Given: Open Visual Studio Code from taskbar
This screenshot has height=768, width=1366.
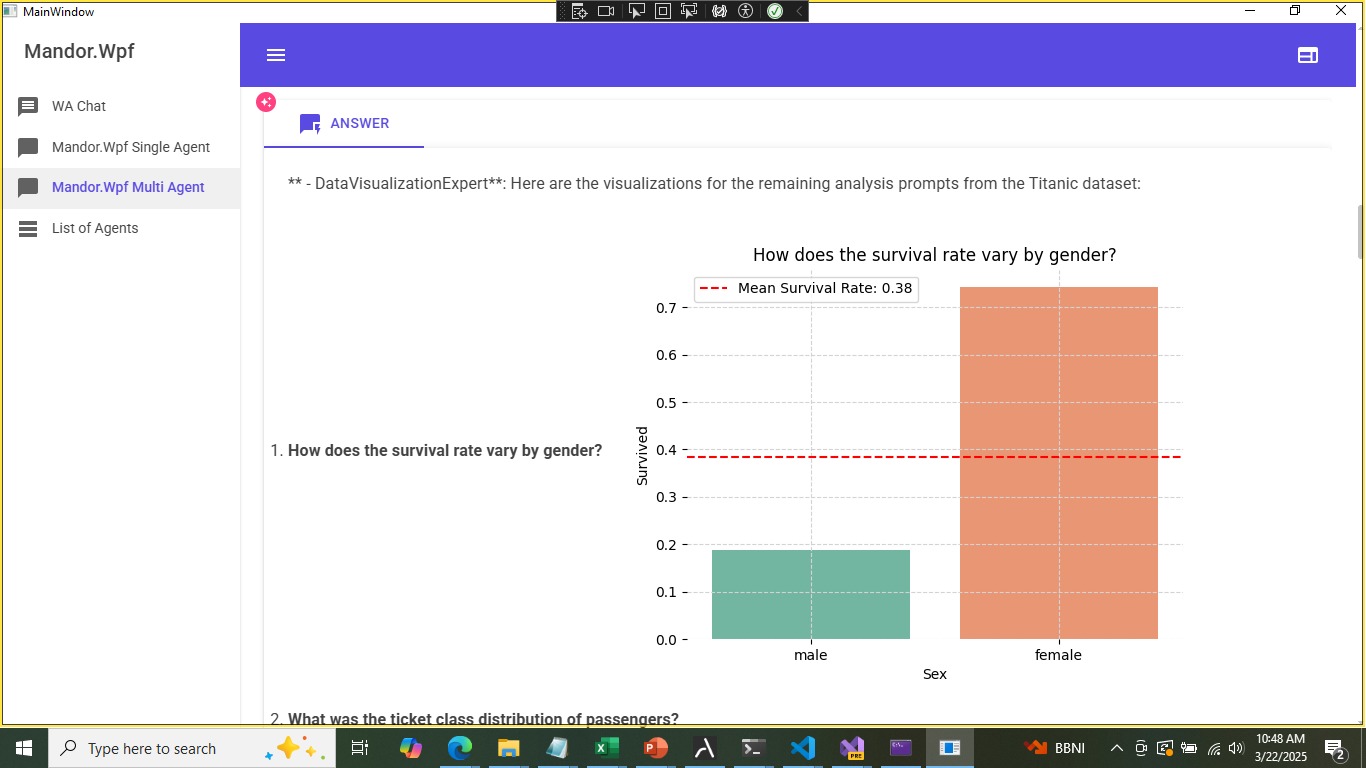Looking at the screenshot, I should (x=802, y=748).
